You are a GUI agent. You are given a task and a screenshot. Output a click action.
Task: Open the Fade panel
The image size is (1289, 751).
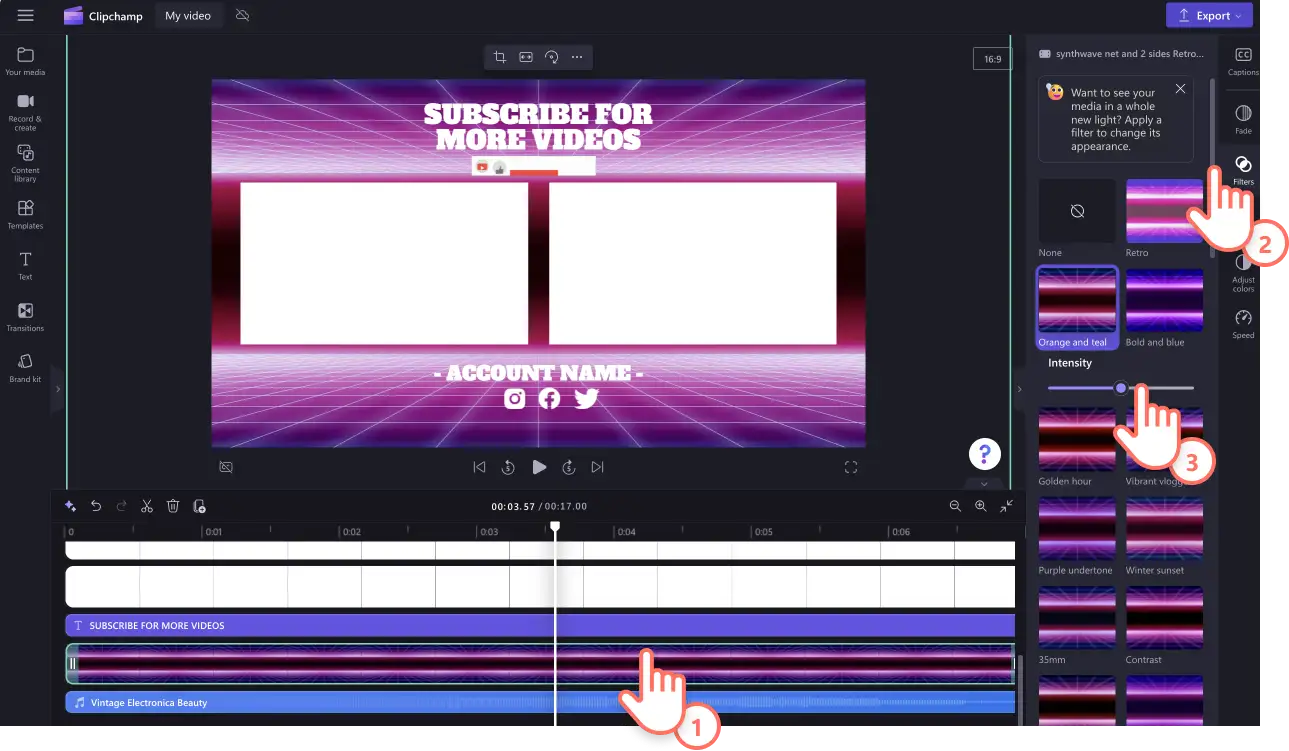pos(1243,119)
